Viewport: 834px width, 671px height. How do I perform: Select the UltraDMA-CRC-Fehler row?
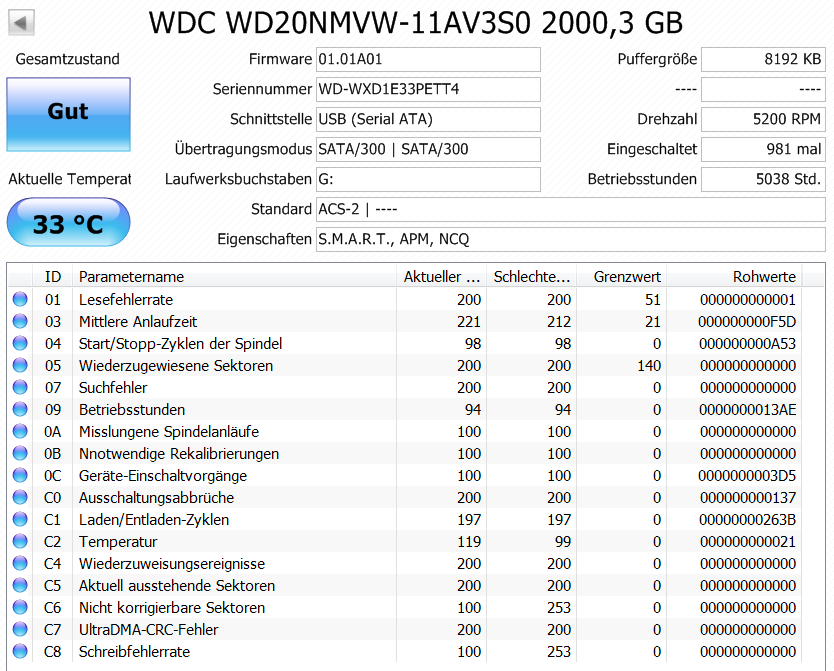(x=406, y=630)
